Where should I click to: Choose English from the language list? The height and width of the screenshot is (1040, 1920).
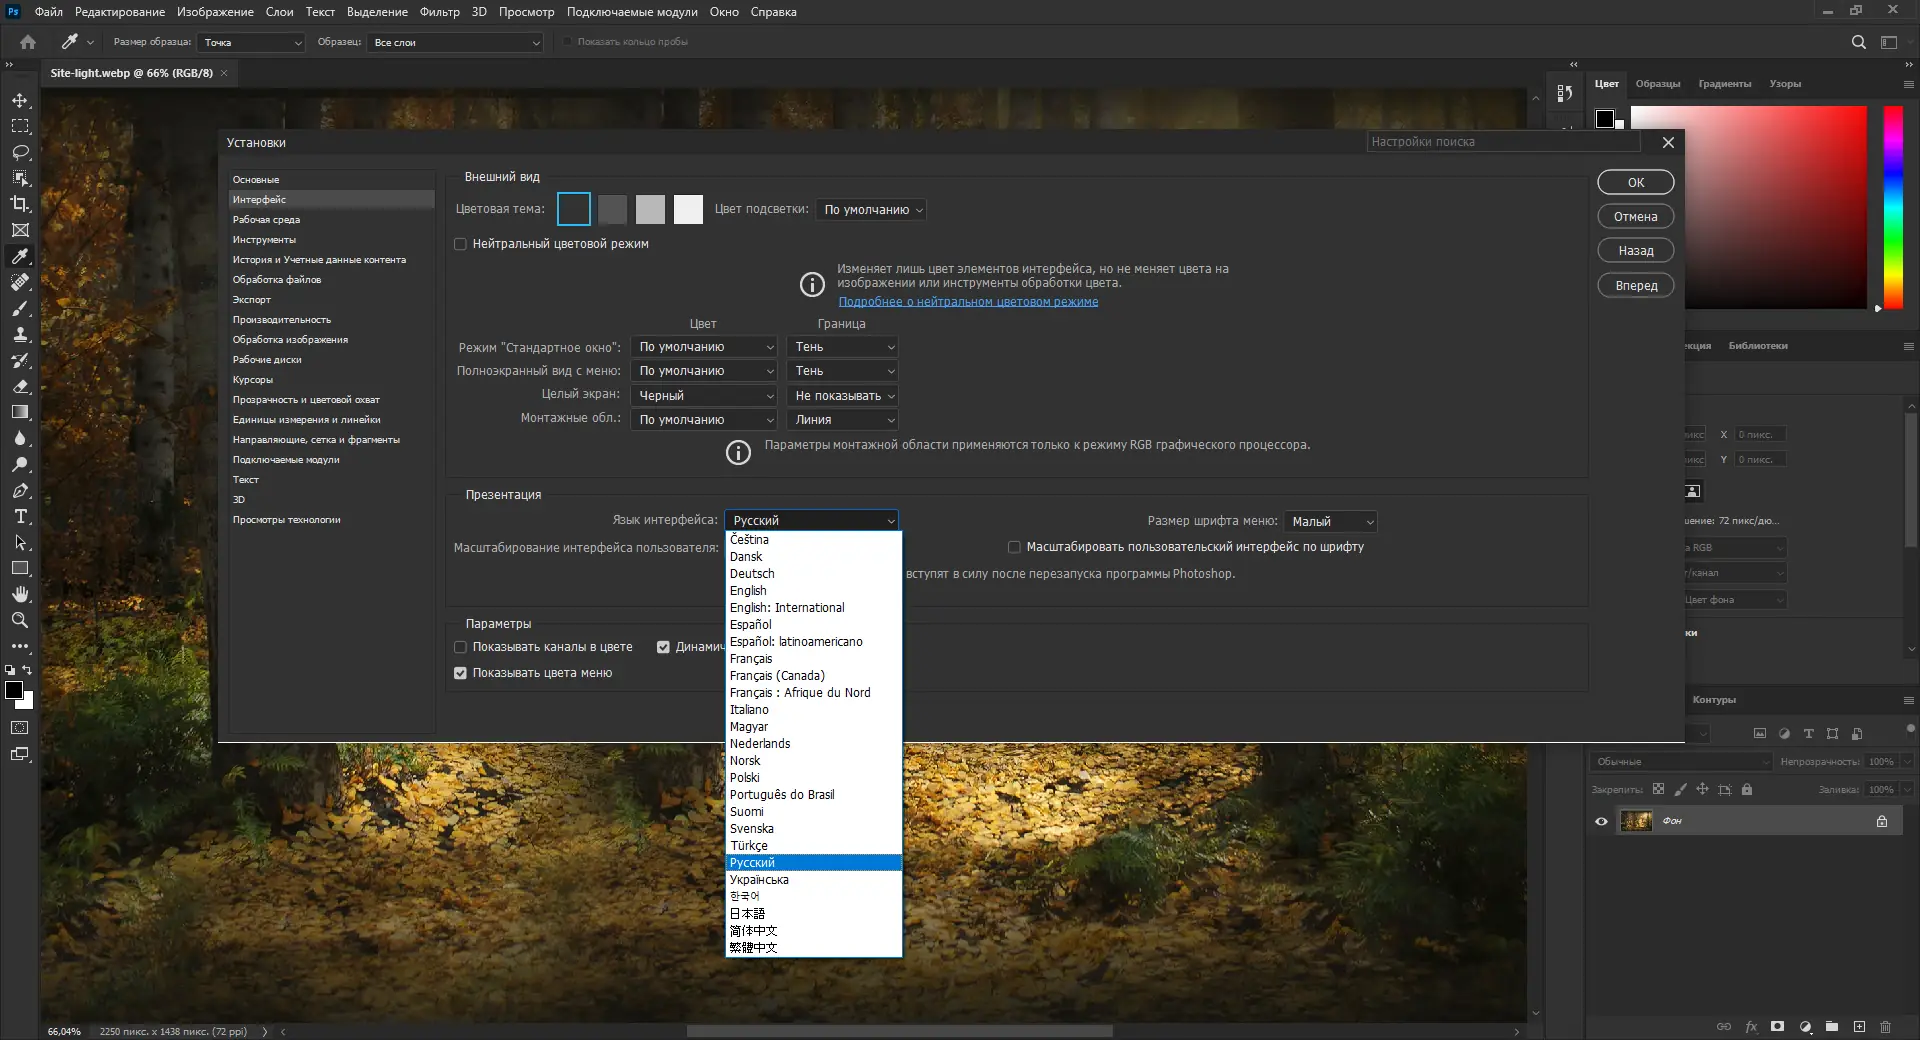(x=748, y=591)
